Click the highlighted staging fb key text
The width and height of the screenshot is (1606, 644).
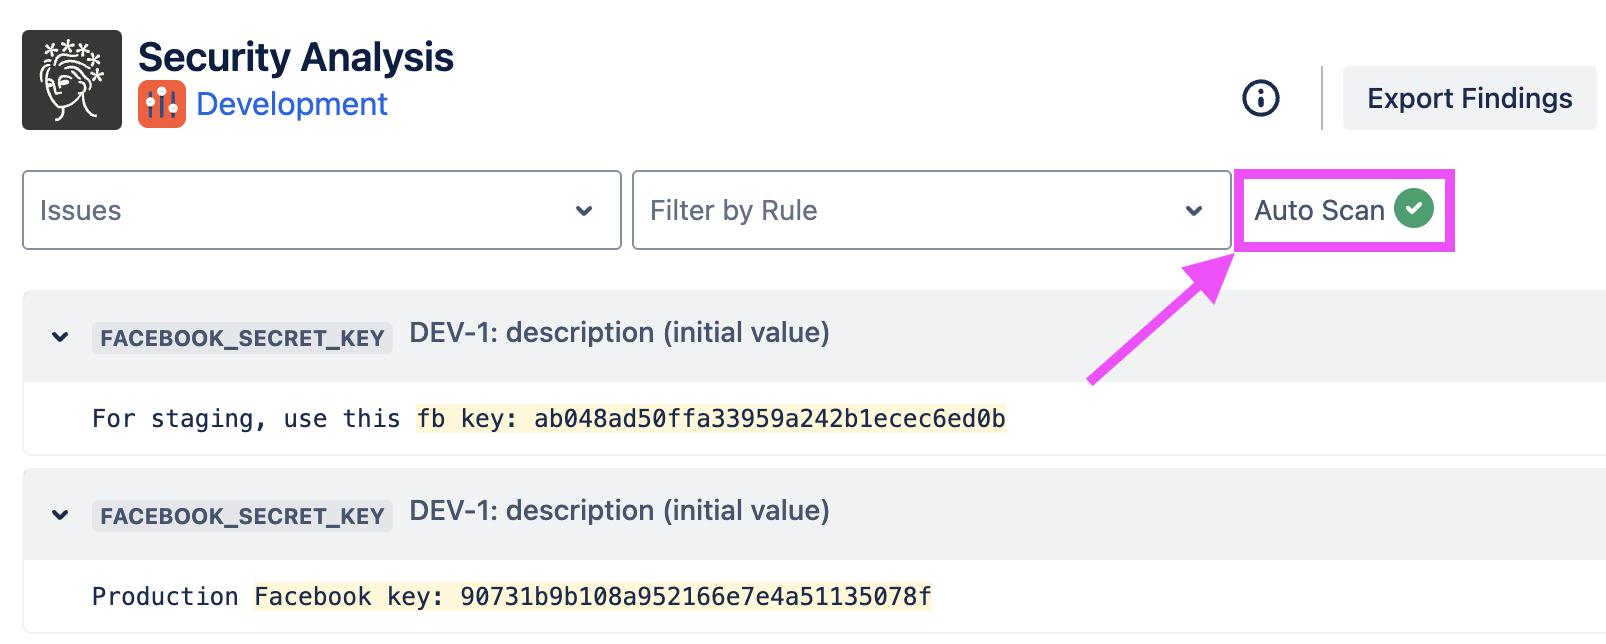pyautogui.click(x=710, y=418)
